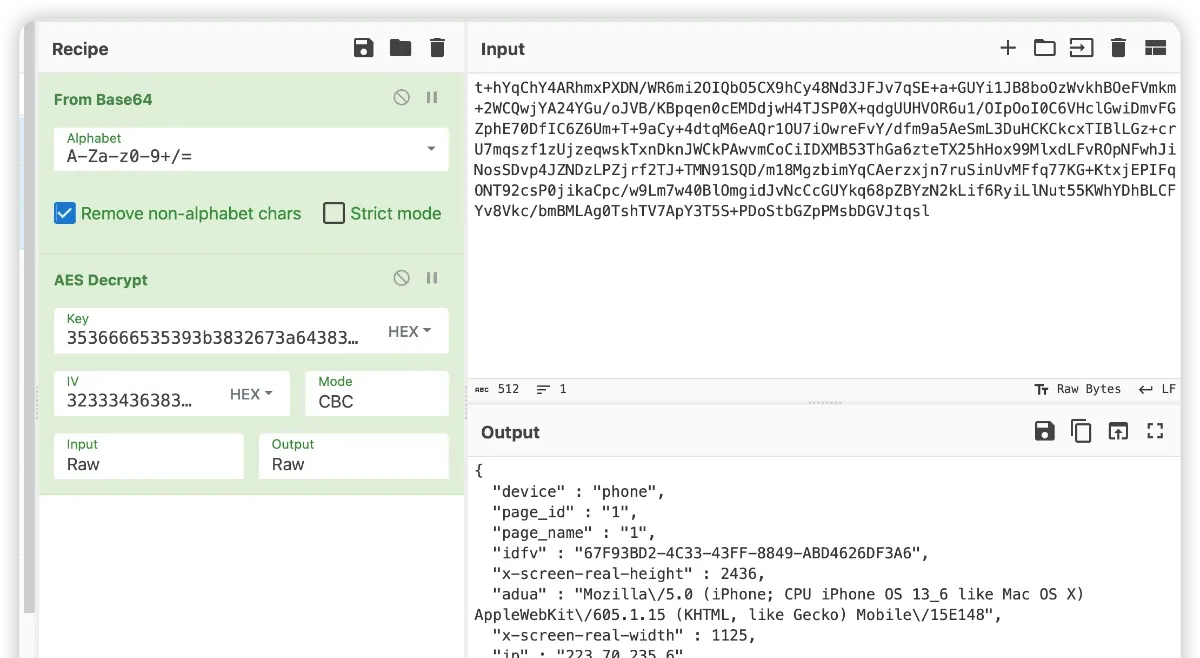Edit the AES Key field
Image resolution: width=1200 pixels, height=658 pixels.
(x=213, y=330)
